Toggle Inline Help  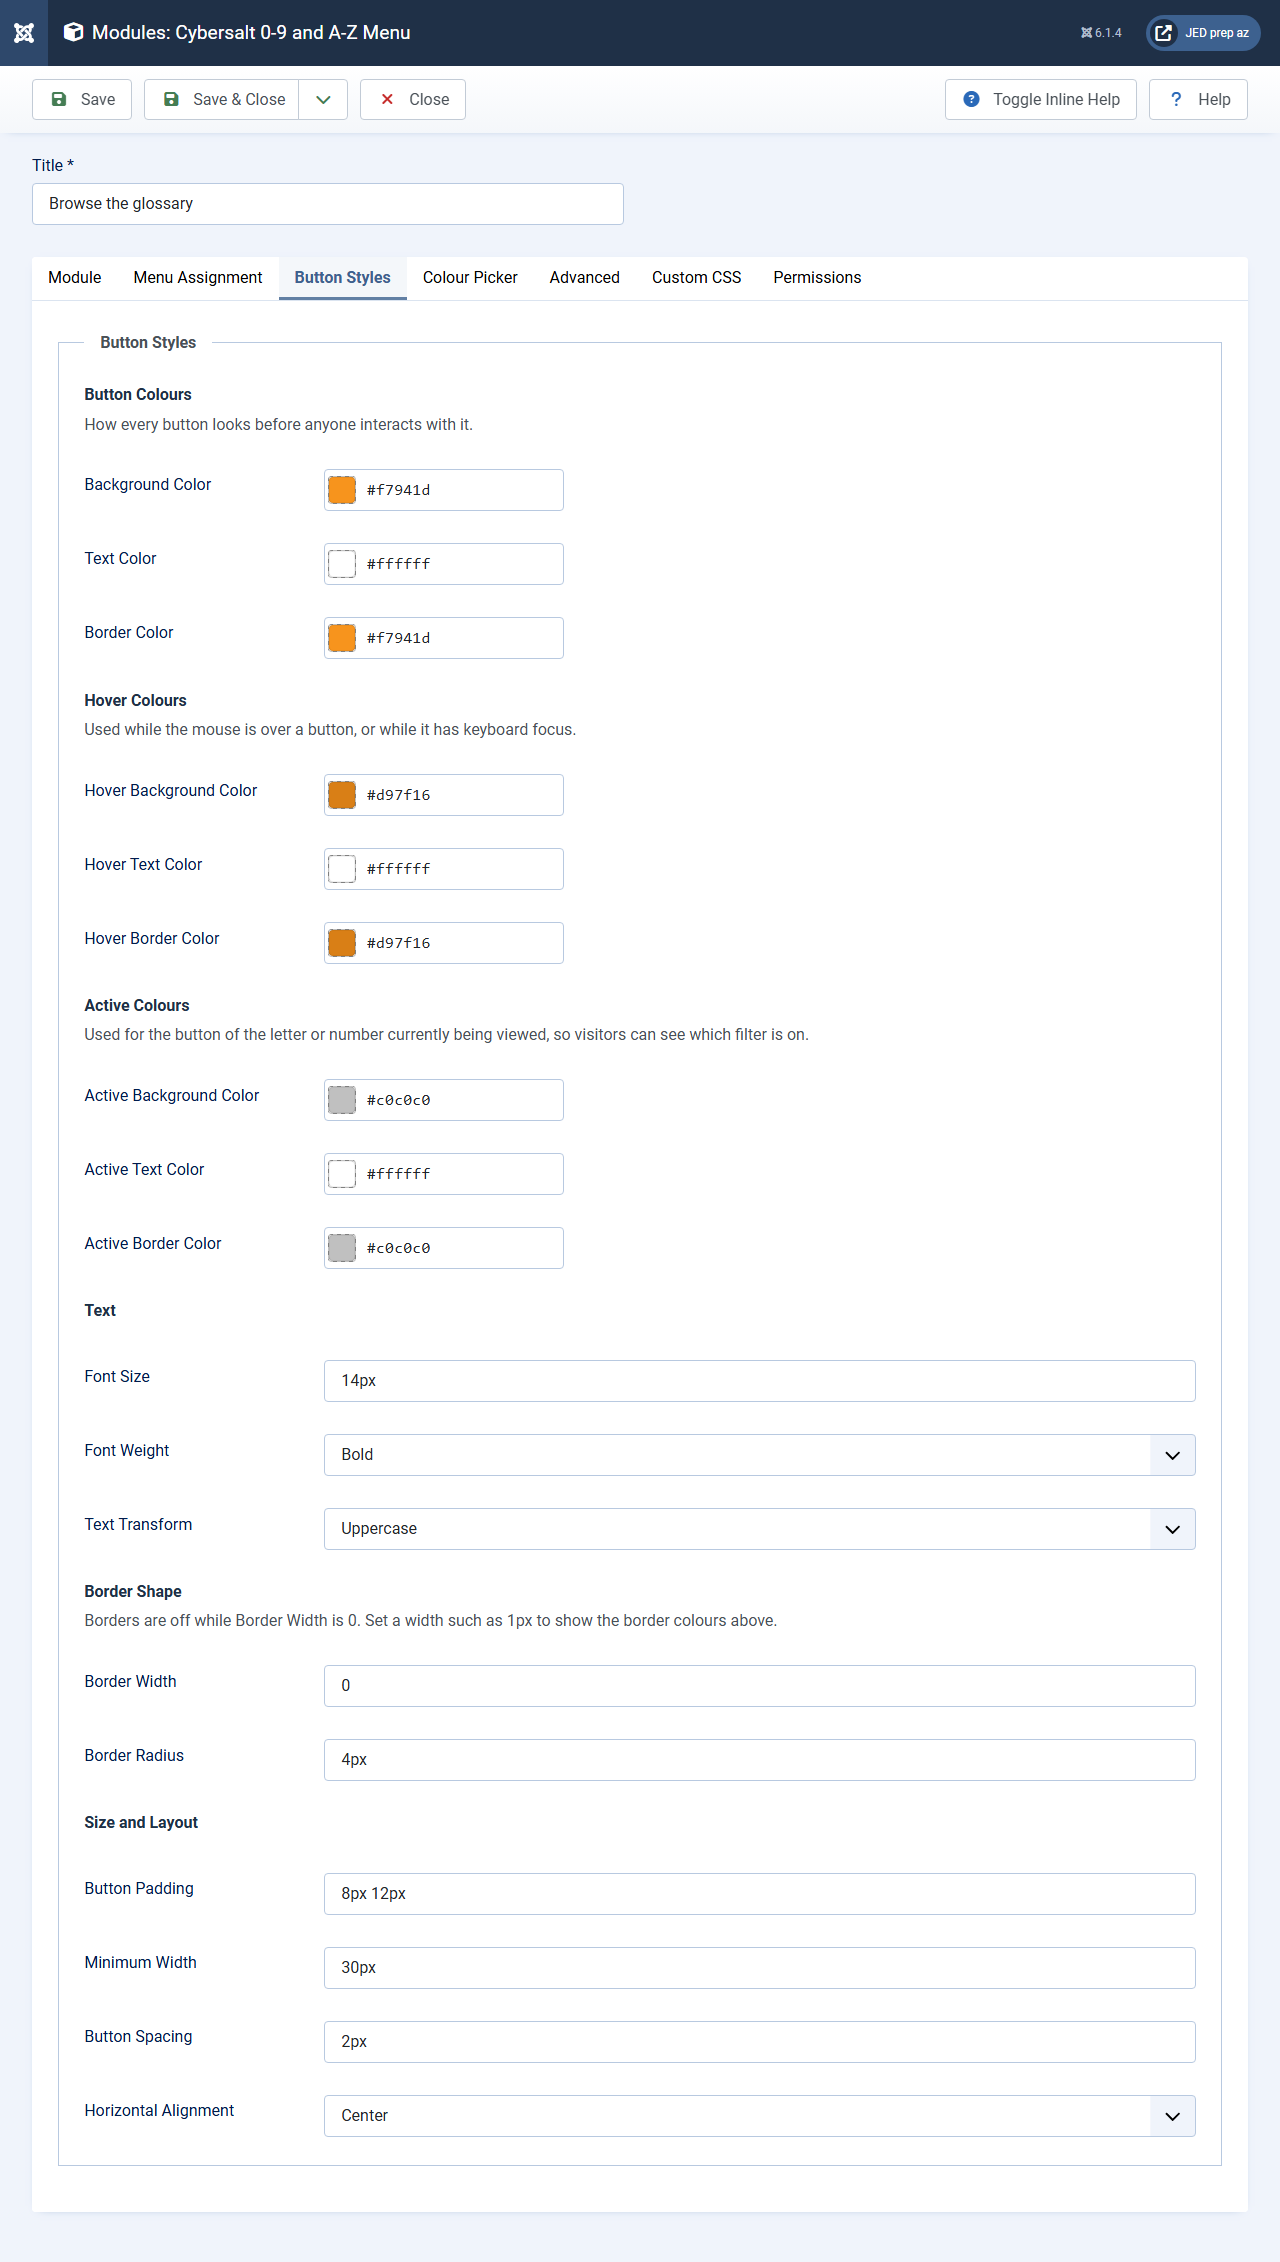tap(1041, 100)
